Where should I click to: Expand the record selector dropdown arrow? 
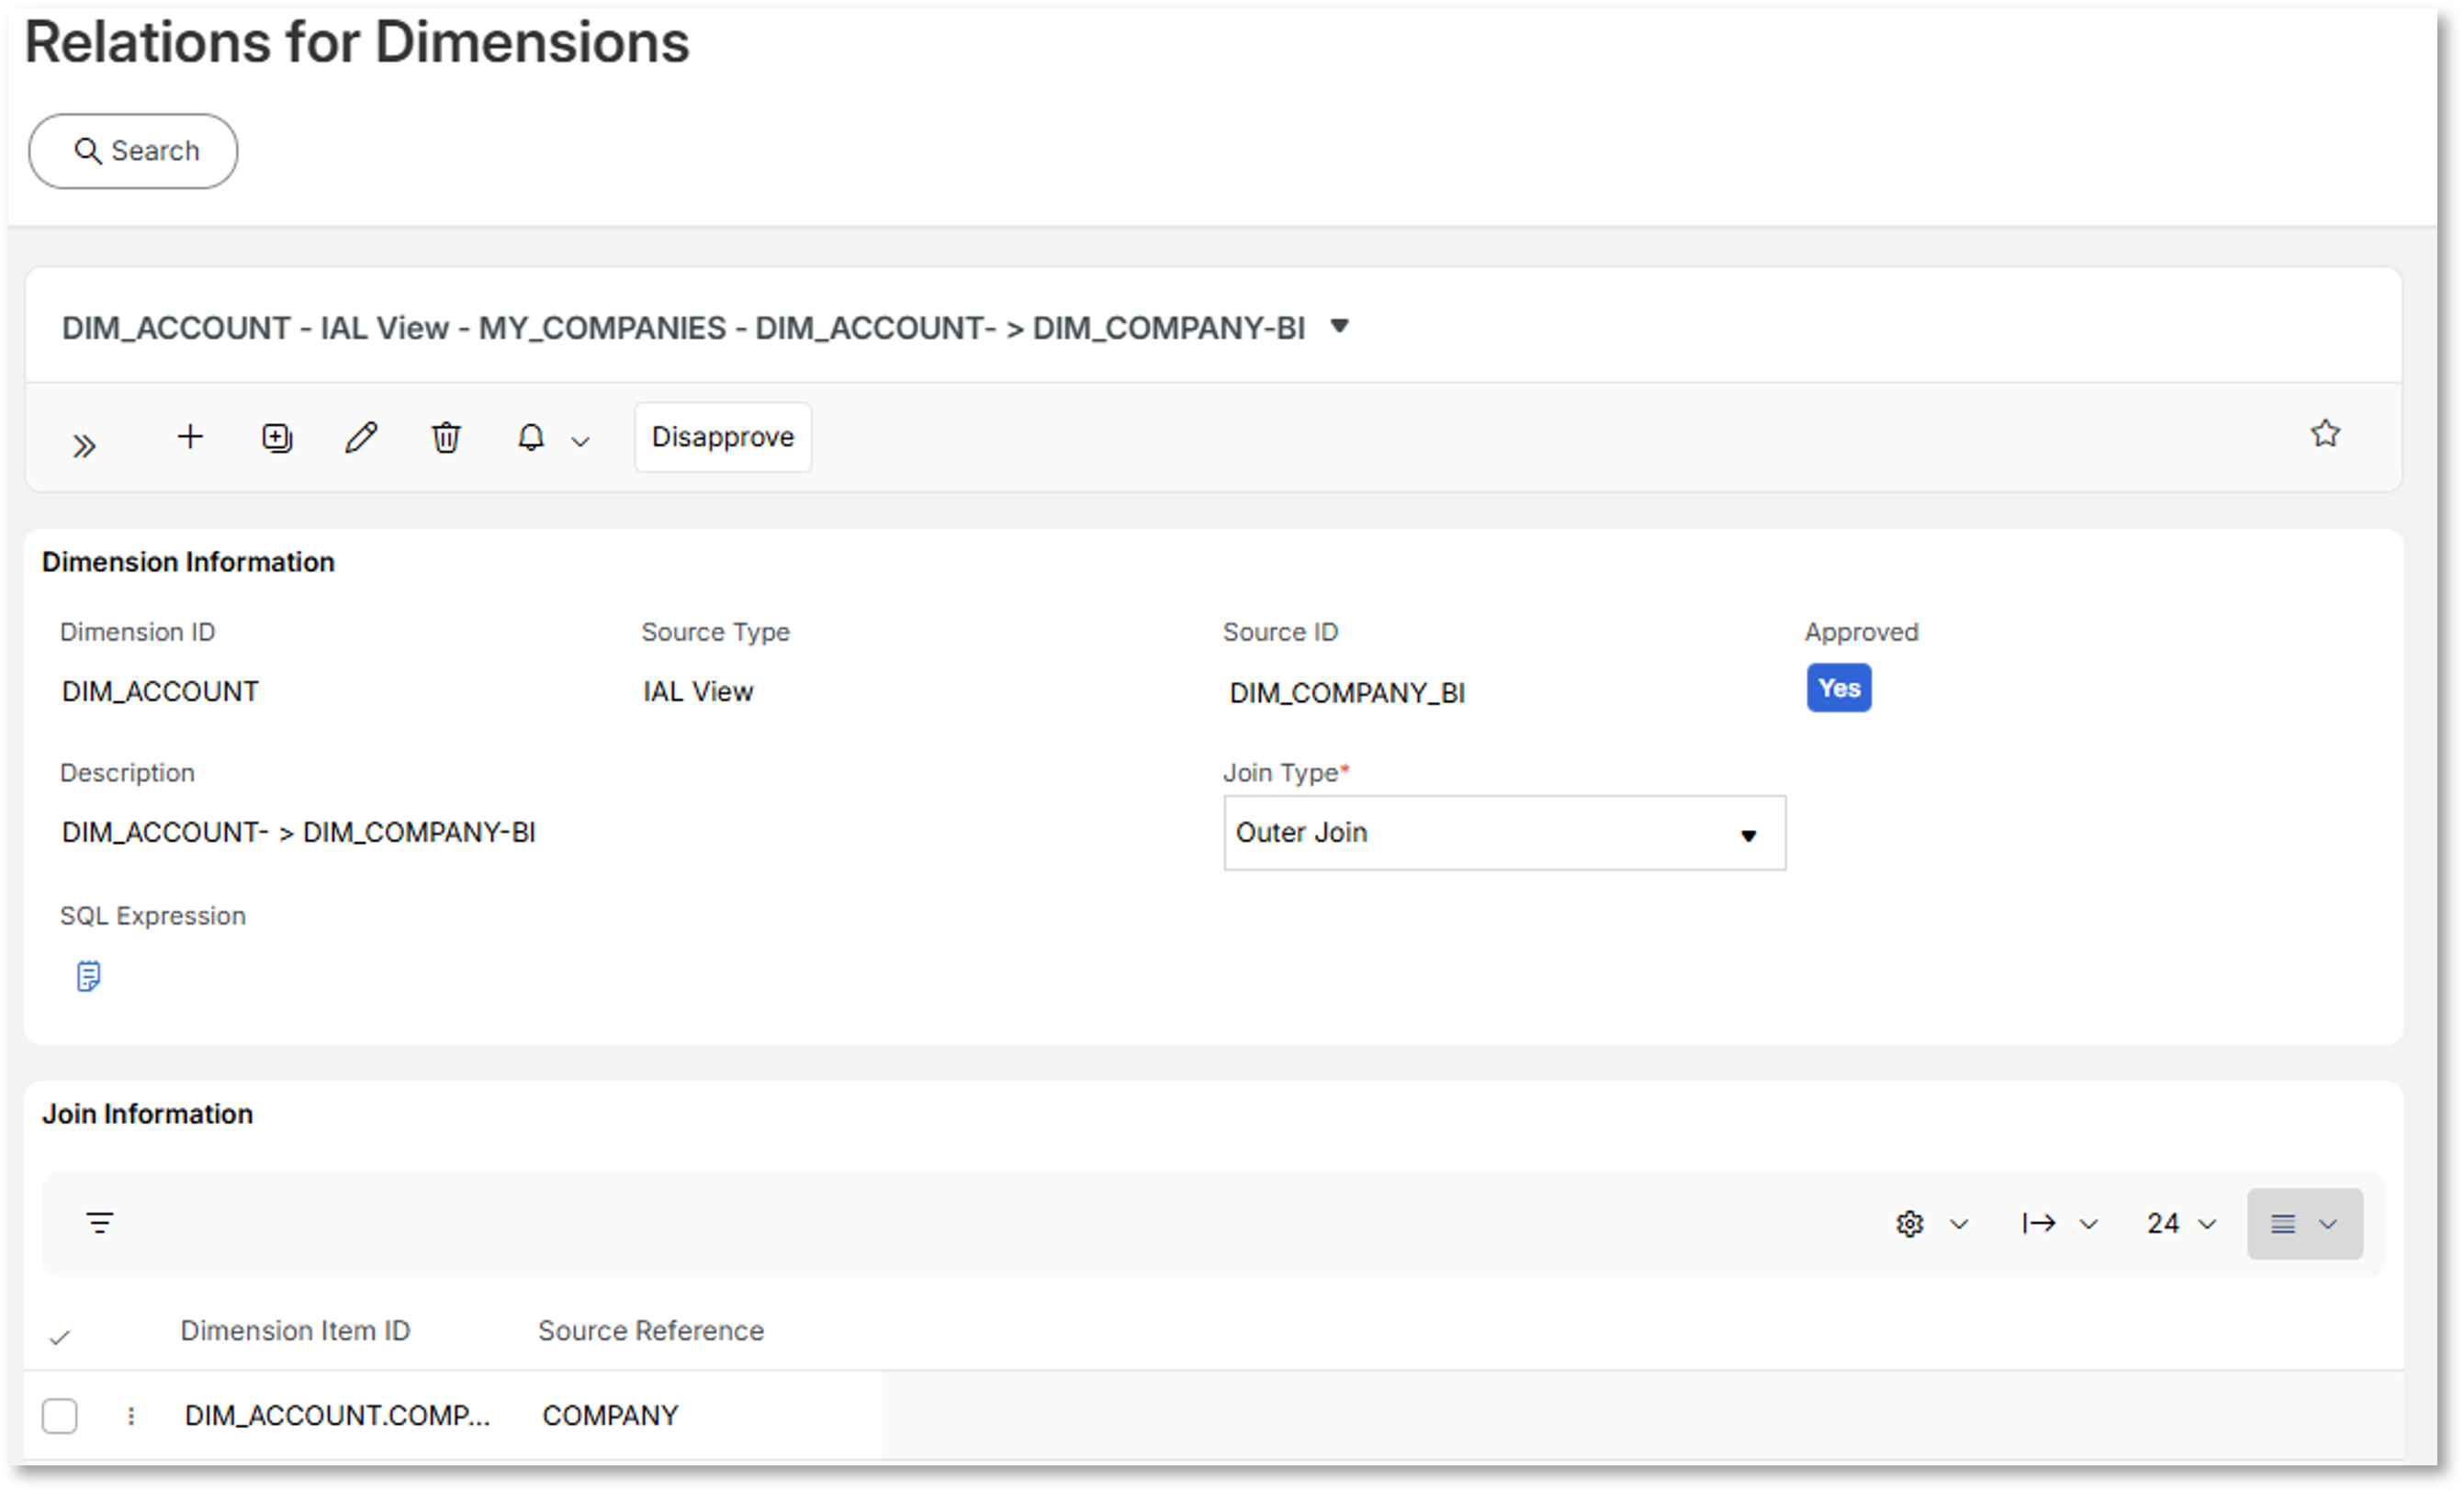click(x=1340, y=326)
